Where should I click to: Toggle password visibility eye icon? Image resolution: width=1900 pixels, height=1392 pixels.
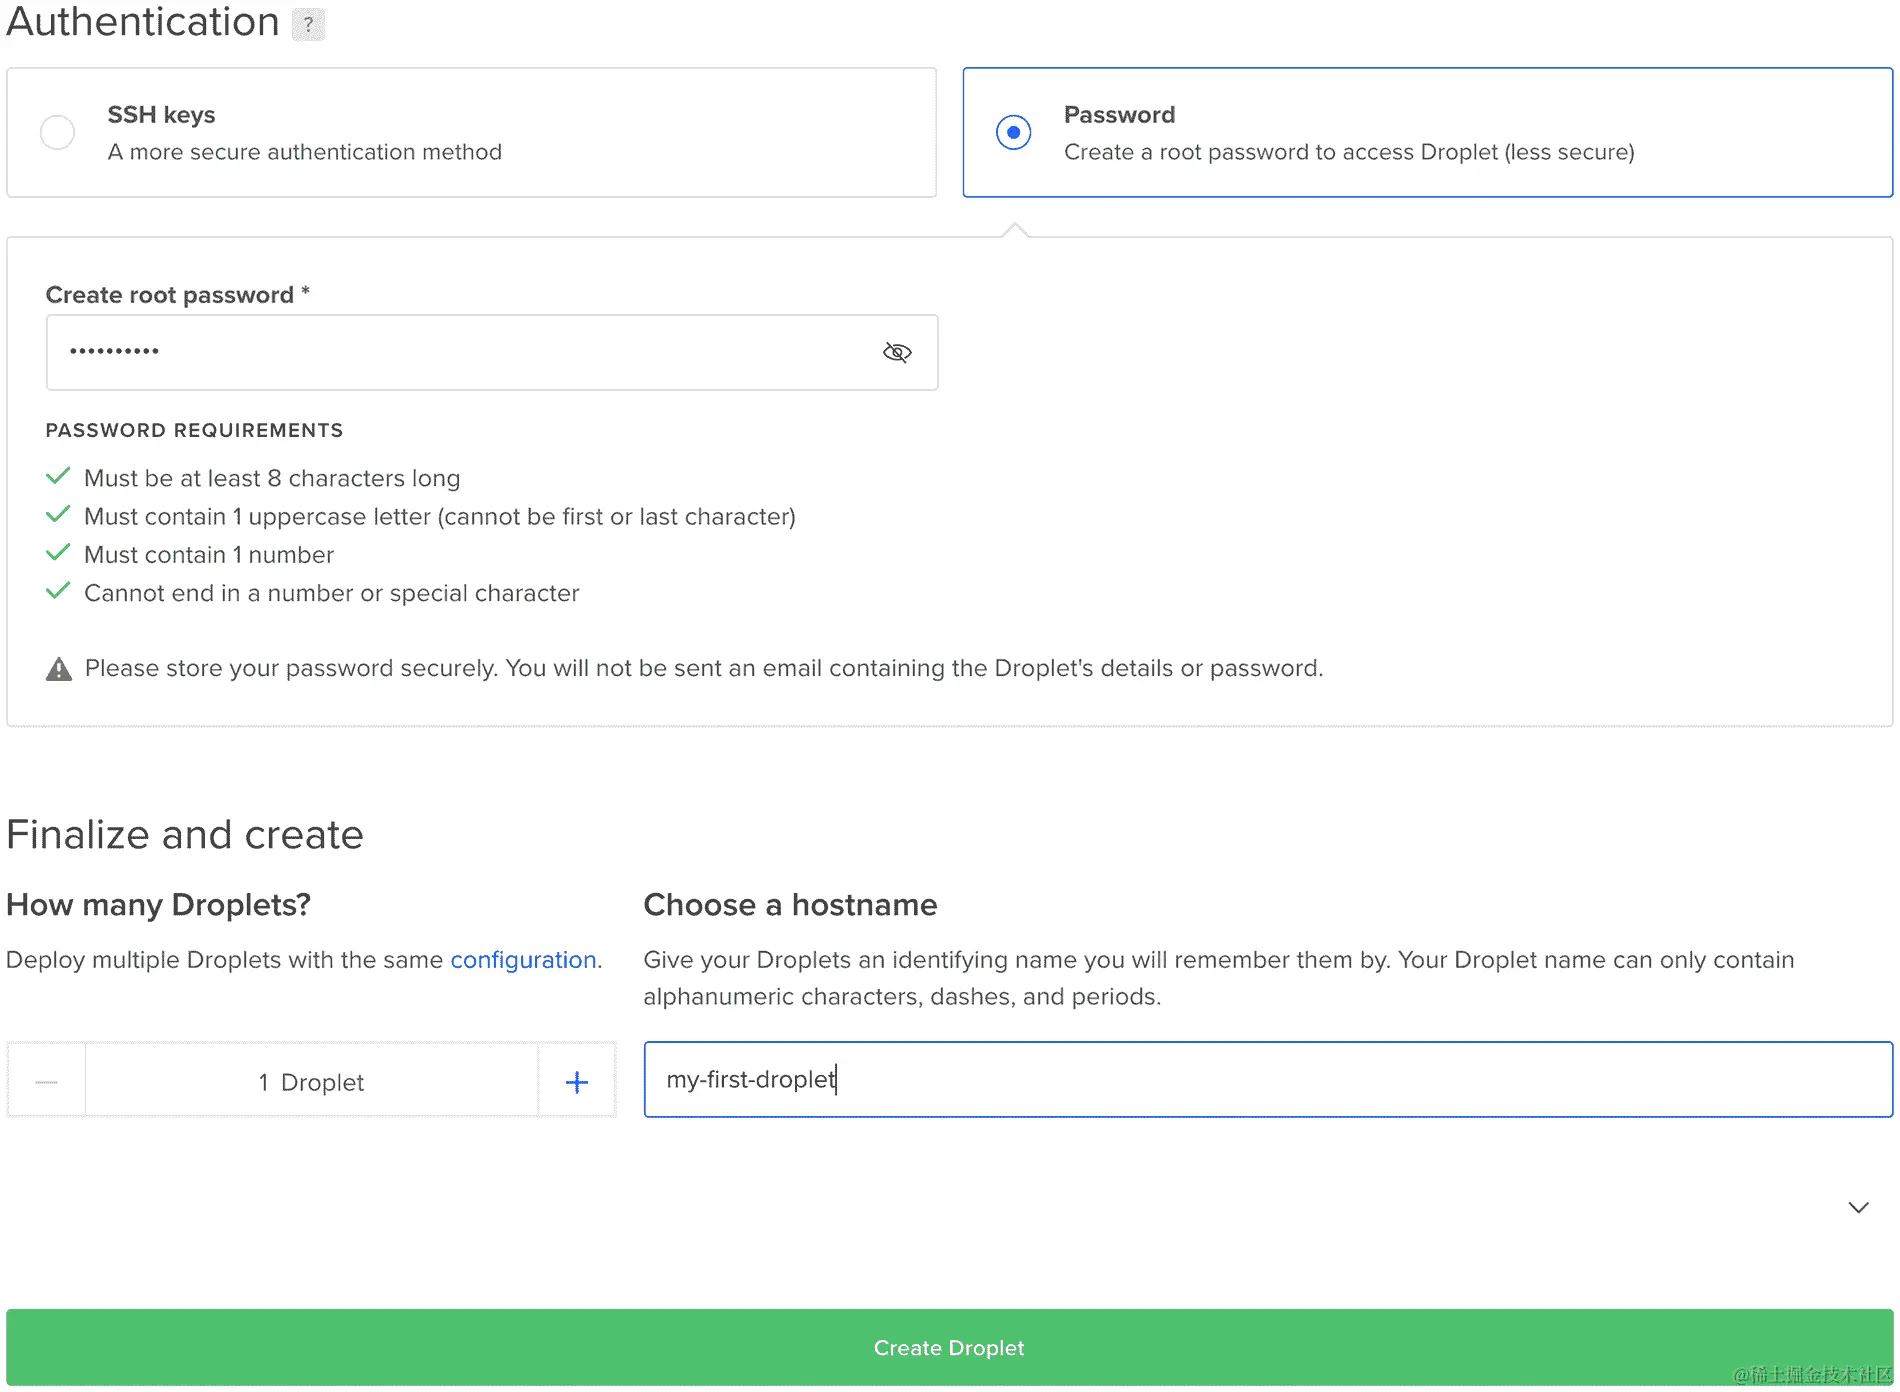pos(897,352)
